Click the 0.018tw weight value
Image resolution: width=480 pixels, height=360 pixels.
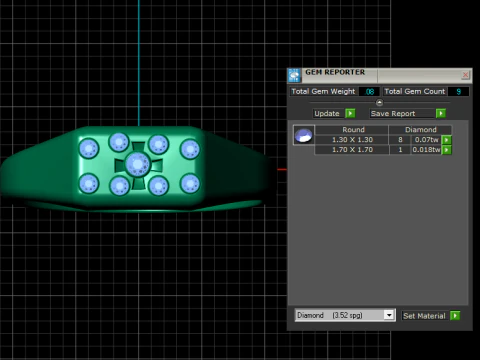click(426, 150)
